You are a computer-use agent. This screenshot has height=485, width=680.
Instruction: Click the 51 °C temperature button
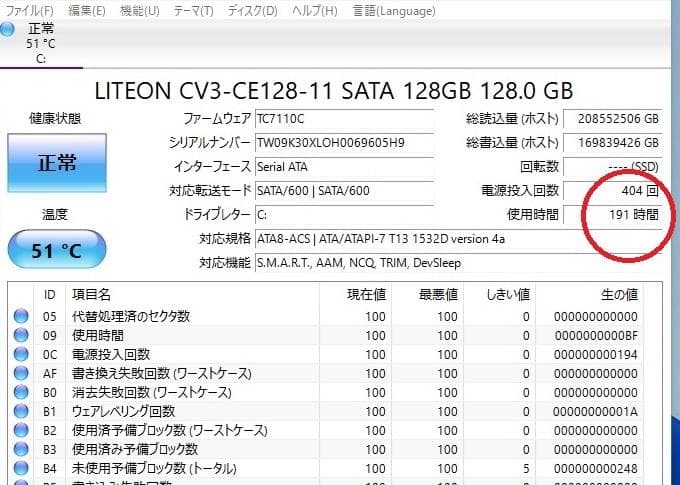[x=57, y=250]
